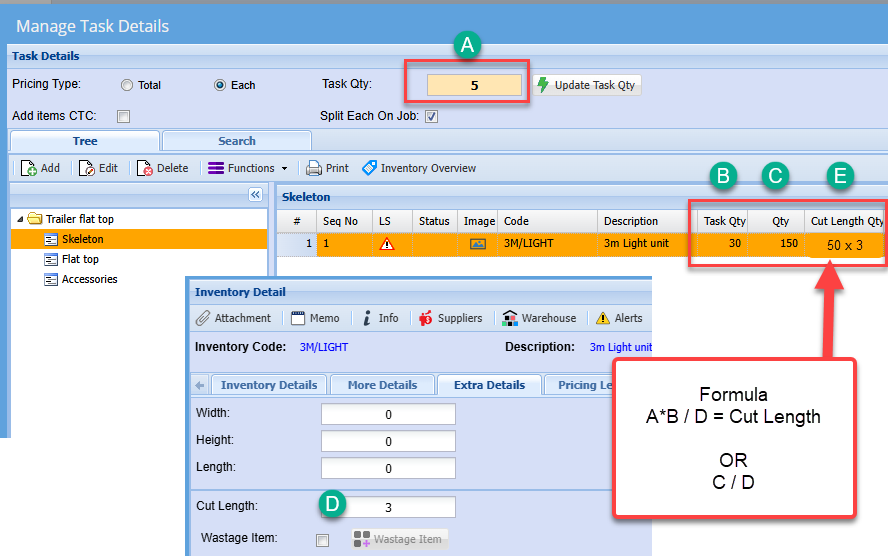Click the Image column header
The width and height of the screenshot is (888, 556).
[x=479, y=221]
